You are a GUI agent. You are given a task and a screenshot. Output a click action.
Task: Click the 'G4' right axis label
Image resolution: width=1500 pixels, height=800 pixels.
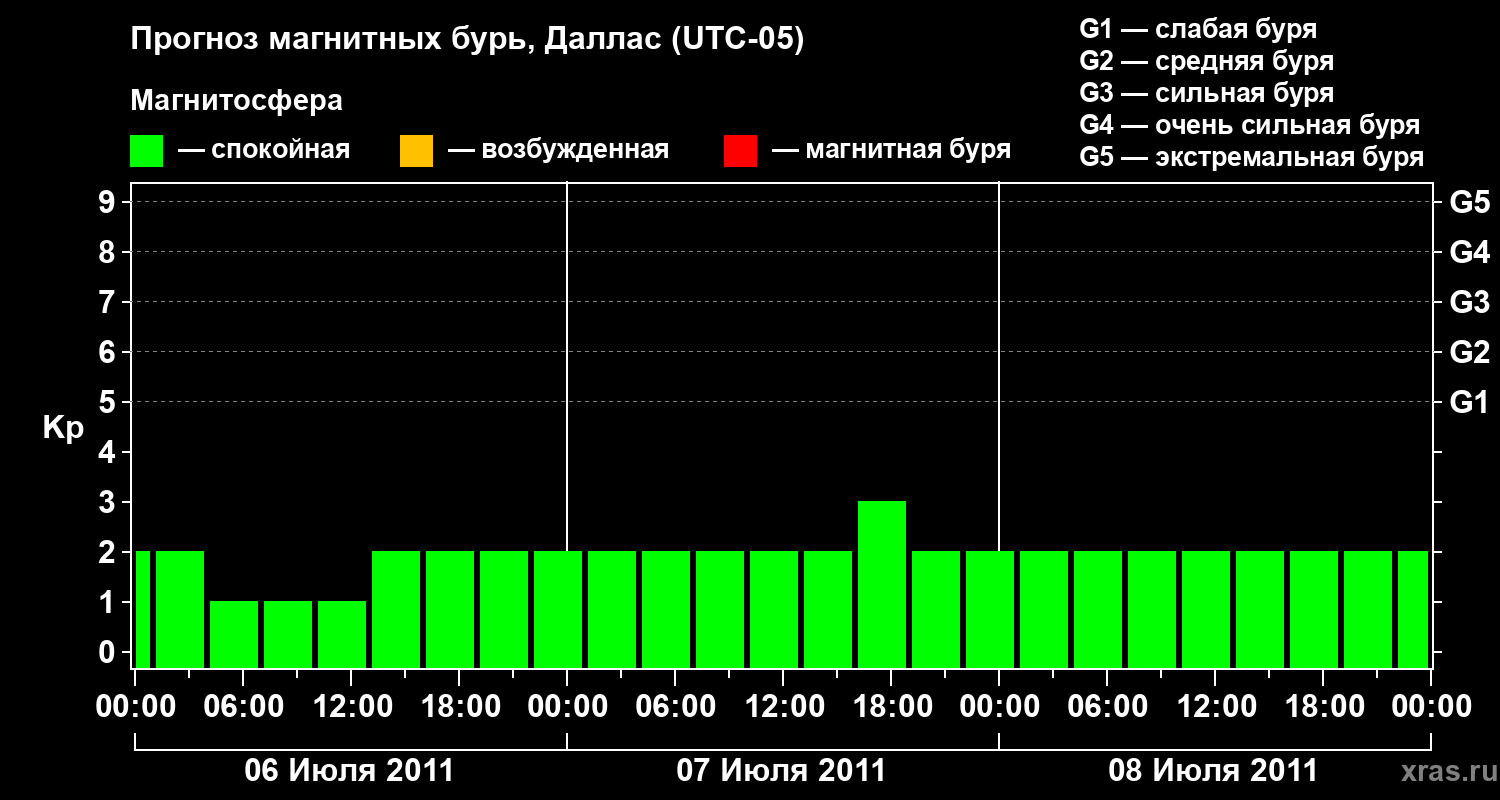1469,252
